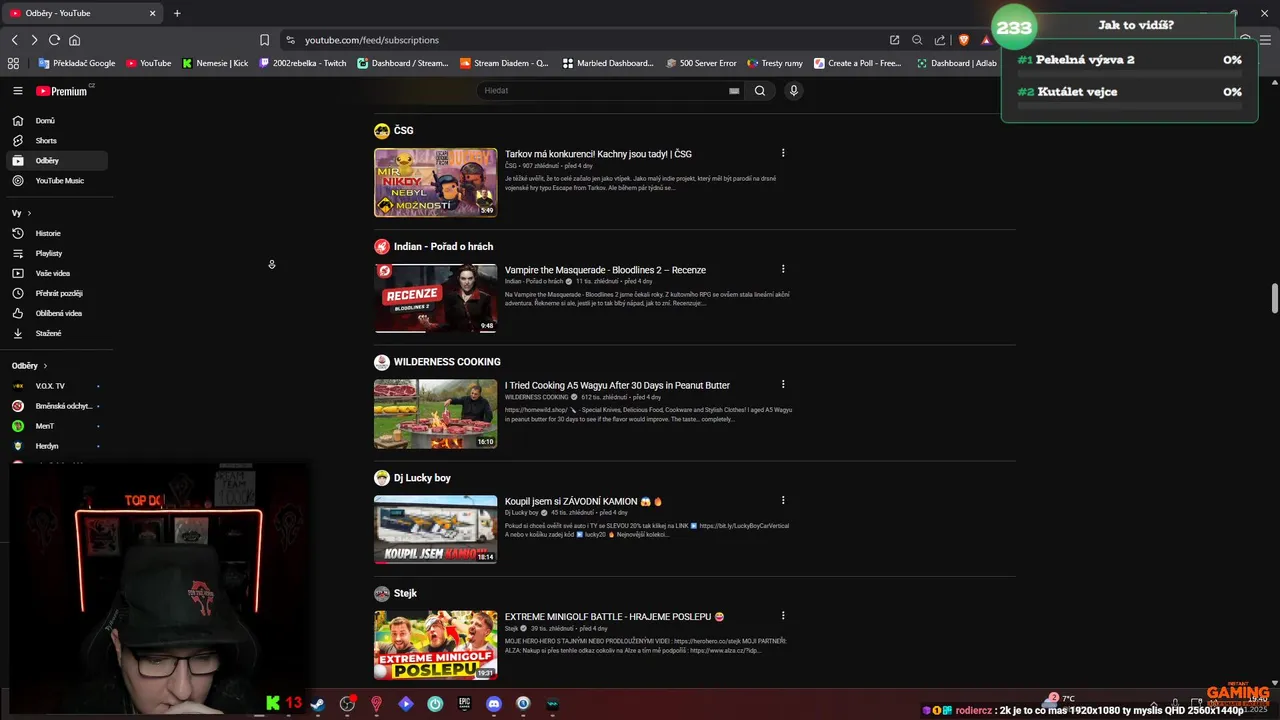Select Odběry in sidebar
1280x720 pixels.
[56, 161]
